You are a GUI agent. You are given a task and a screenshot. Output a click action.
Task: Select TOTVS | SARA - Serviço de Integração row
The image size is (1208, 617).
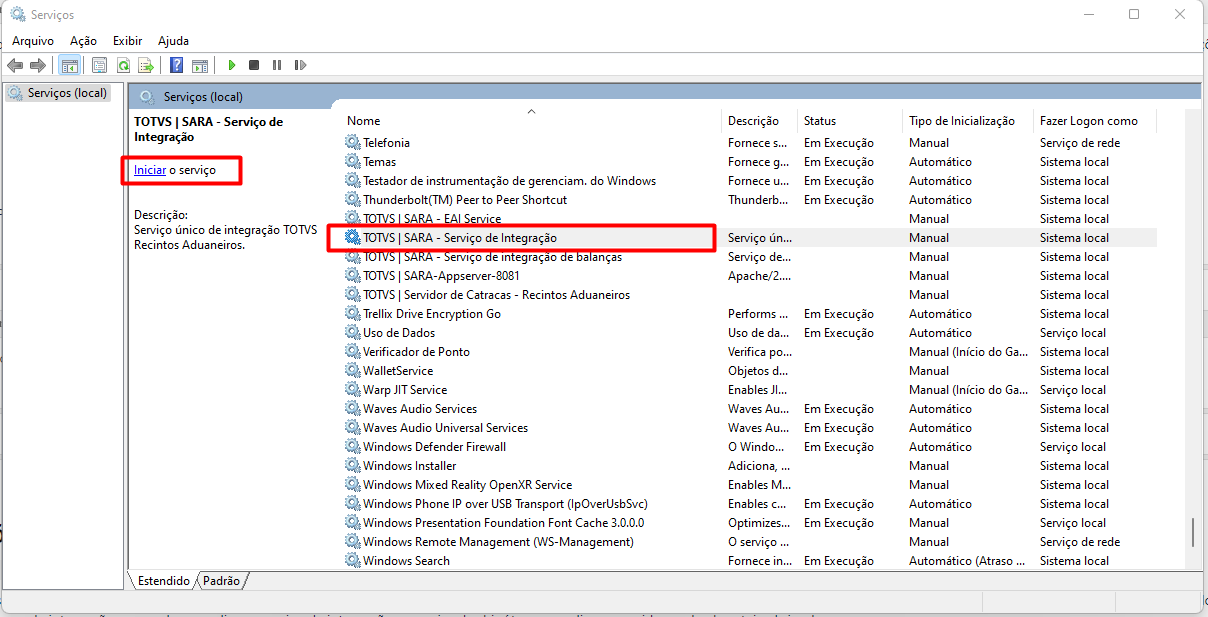[750, 238]
